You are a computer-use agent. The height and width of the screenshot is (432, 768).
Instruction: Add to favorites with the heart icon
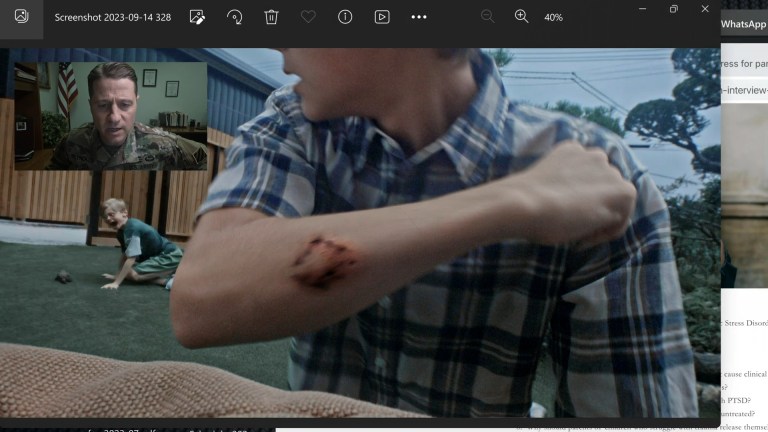tap(308, 17)
